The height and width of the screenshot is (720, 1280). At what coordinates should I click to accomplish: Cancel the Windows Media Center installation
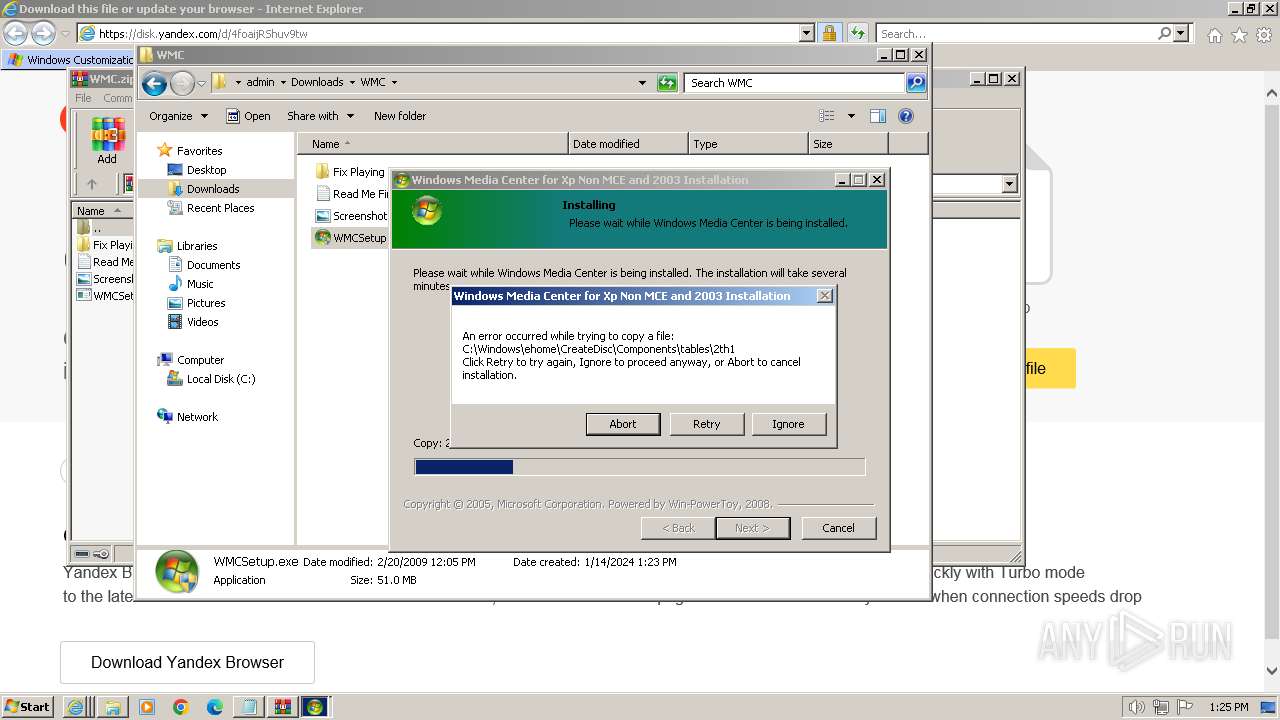tap(838, 528)
